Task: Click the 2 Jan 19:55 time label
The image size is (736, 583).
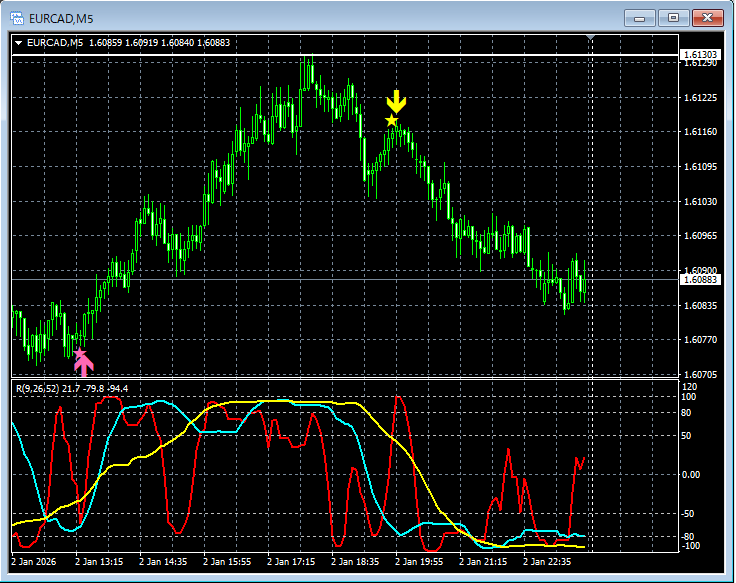Action: (419, 562)
